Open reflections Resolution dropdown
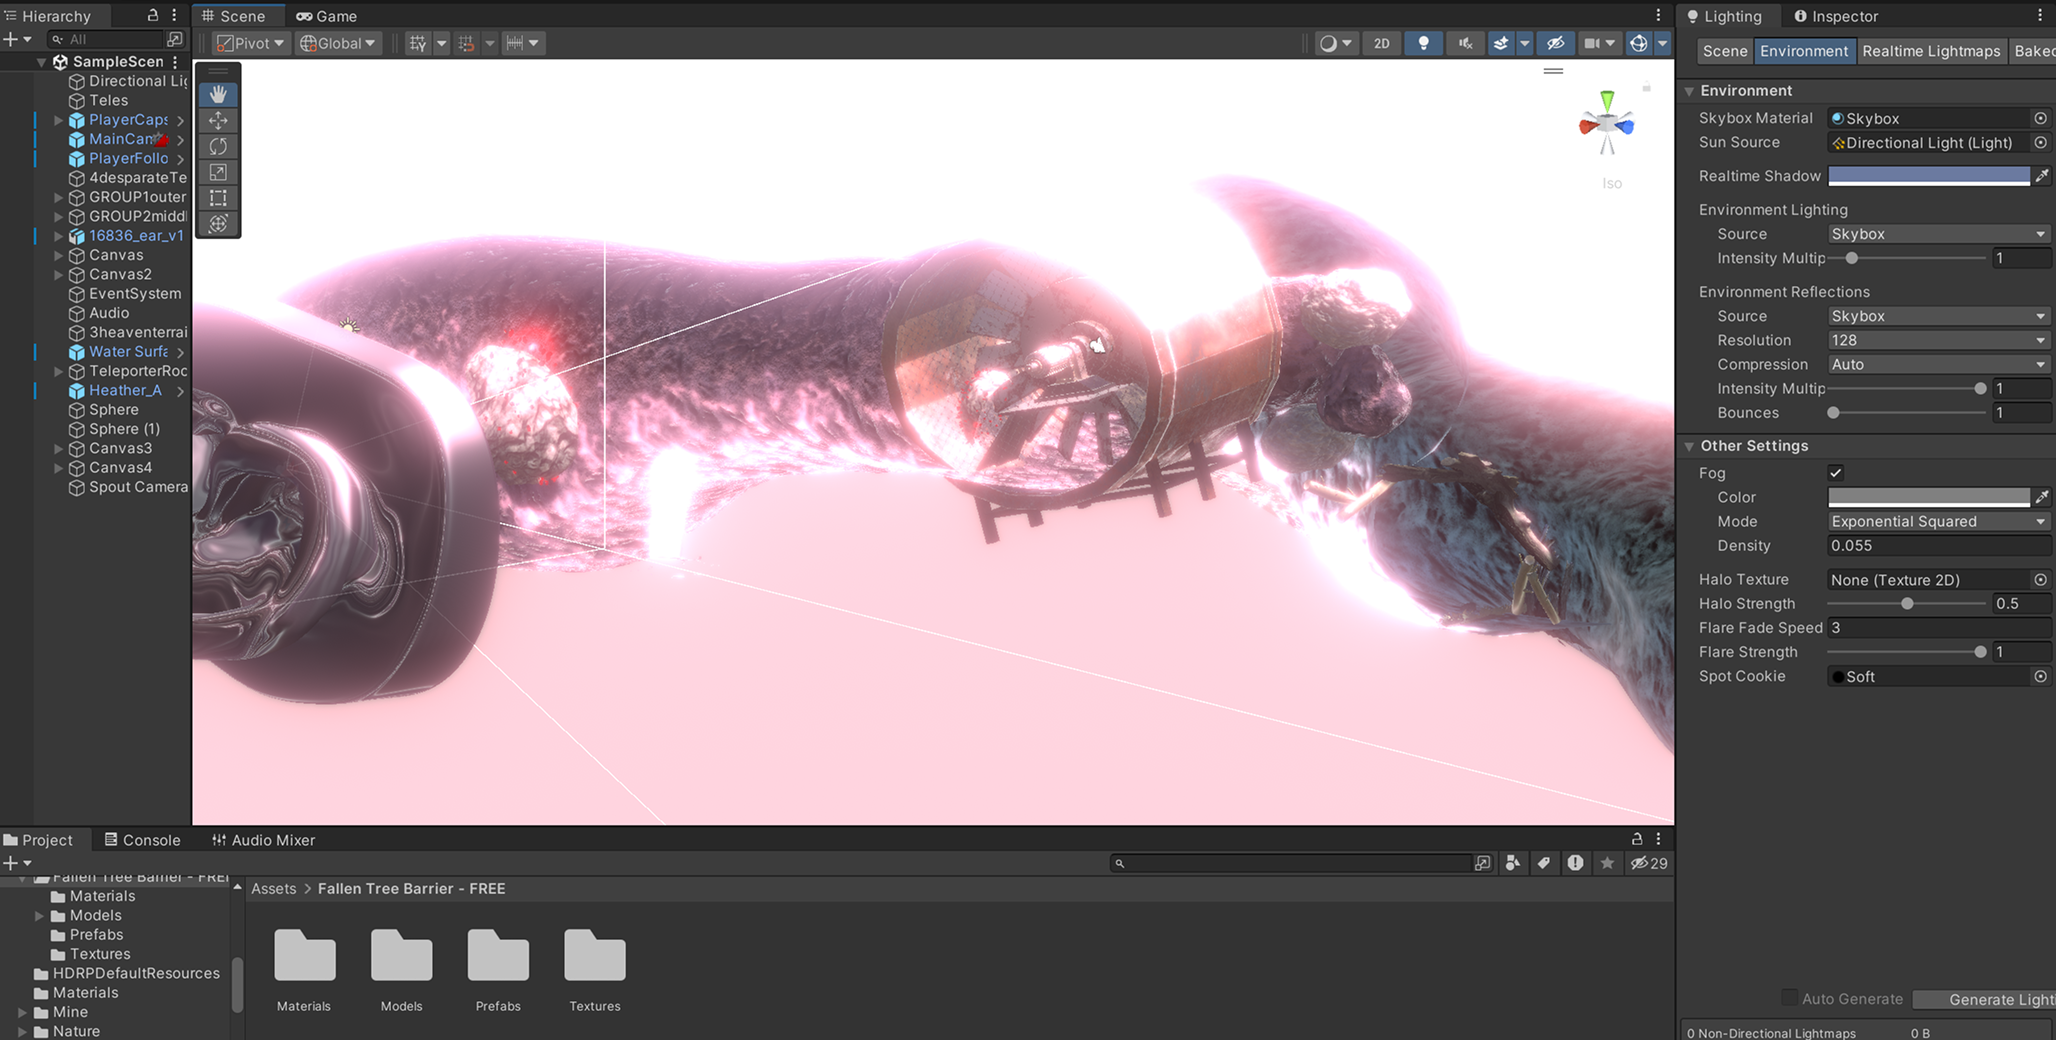2056x1040 pixels. 1938,340
